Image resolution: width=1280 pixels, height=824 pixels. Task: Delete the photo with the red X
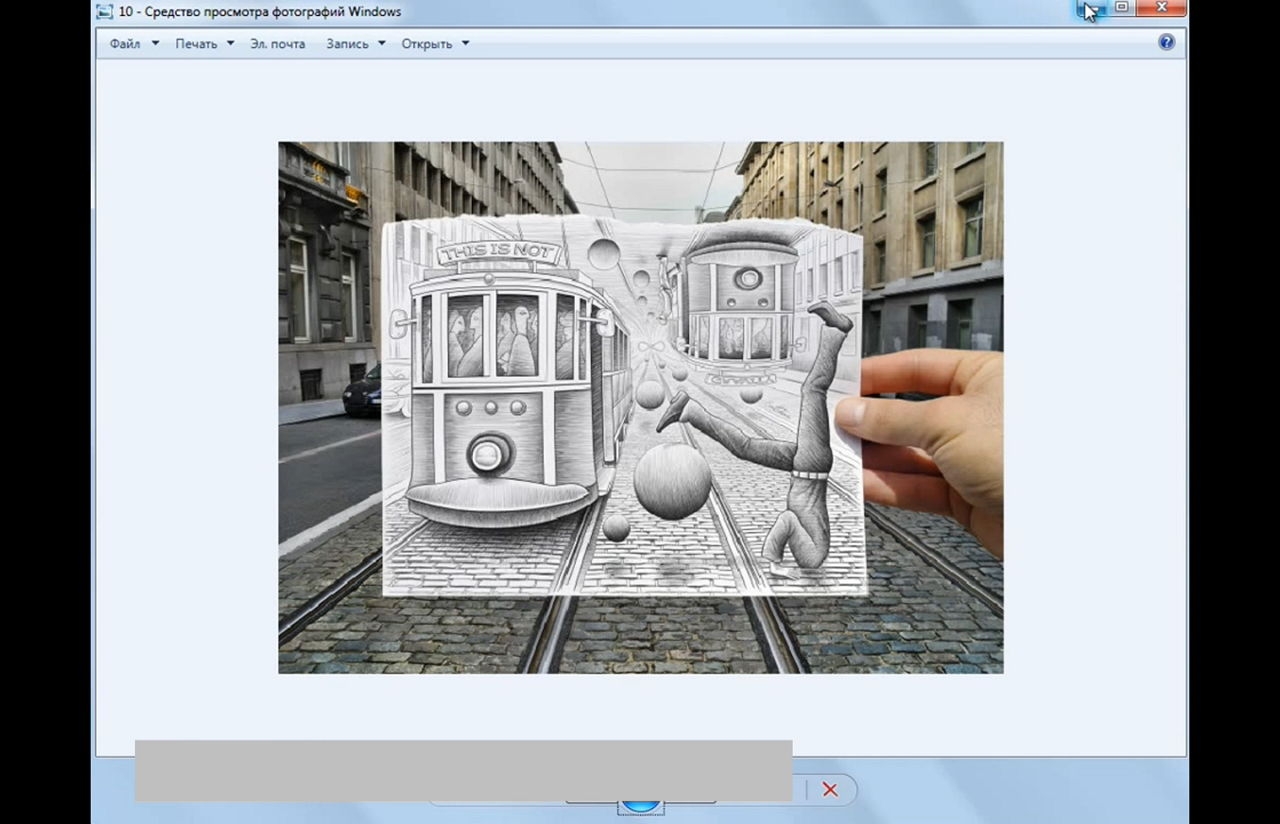tap(830, 789)
